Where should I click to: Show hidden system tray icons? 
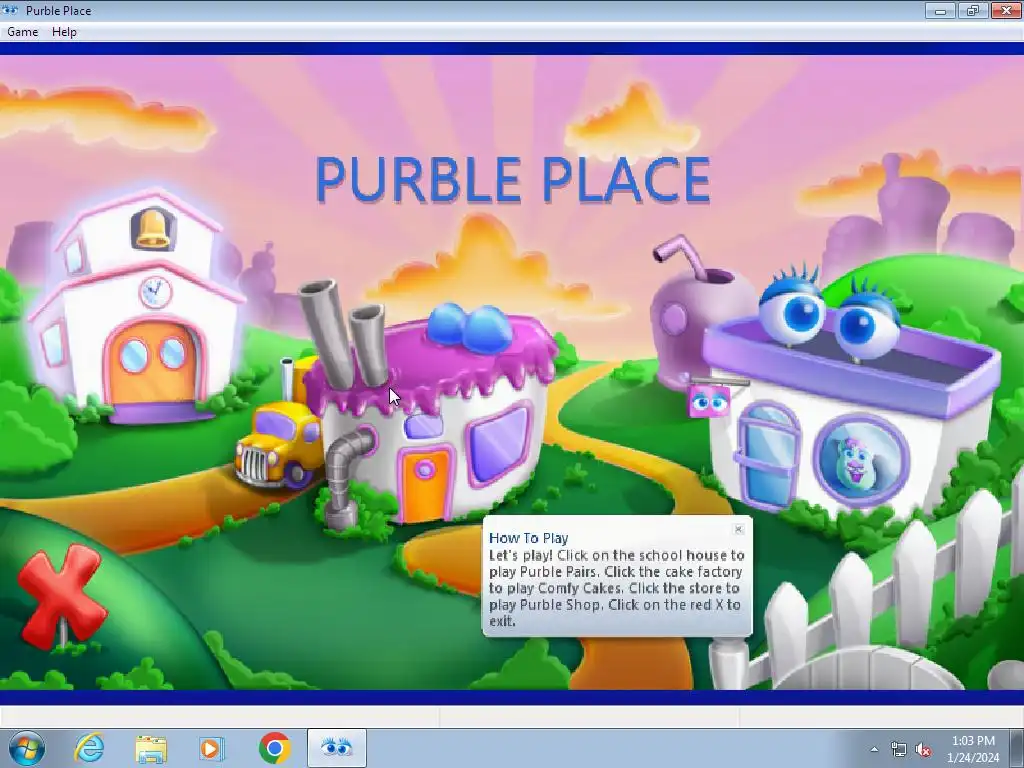click(x=874, y=750)
